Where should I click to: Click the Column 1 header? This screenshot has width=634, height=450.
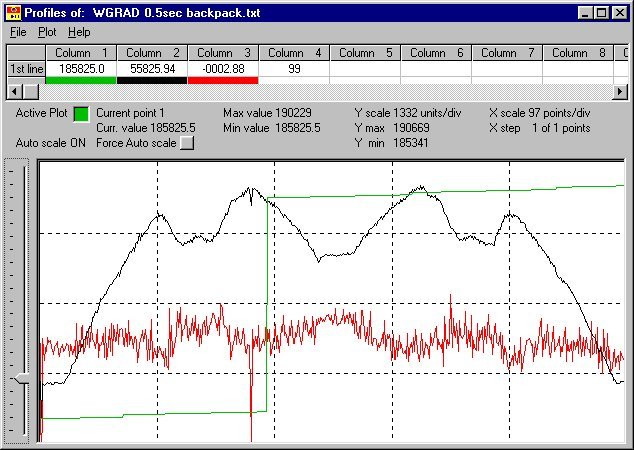81,53
